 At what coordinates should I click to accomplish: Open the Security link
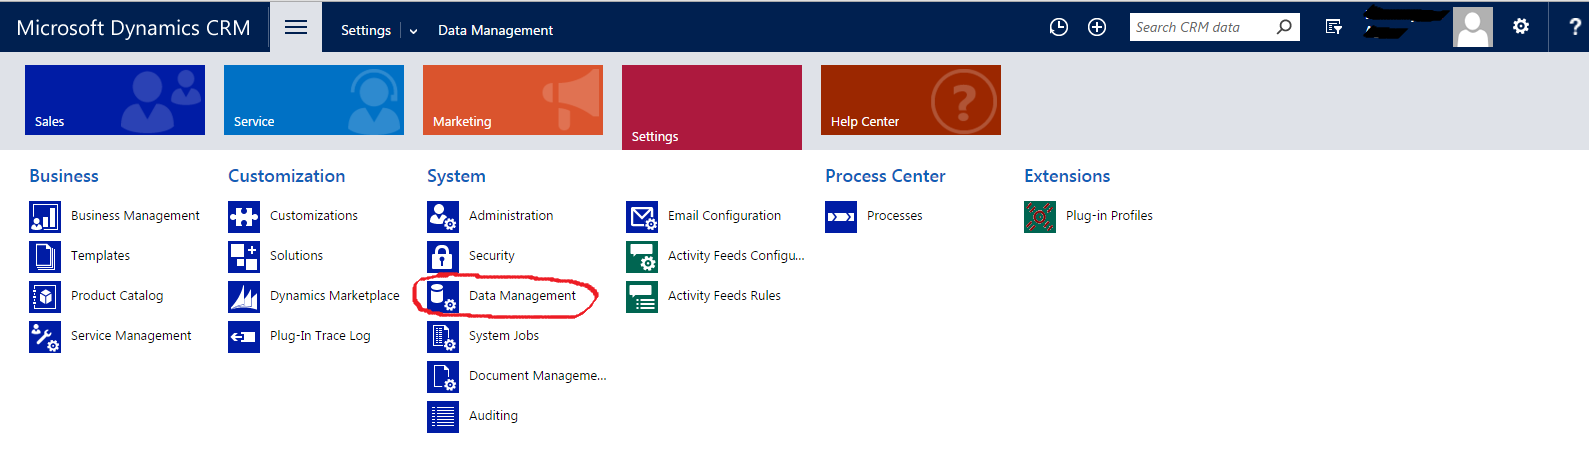coord(492,256)
